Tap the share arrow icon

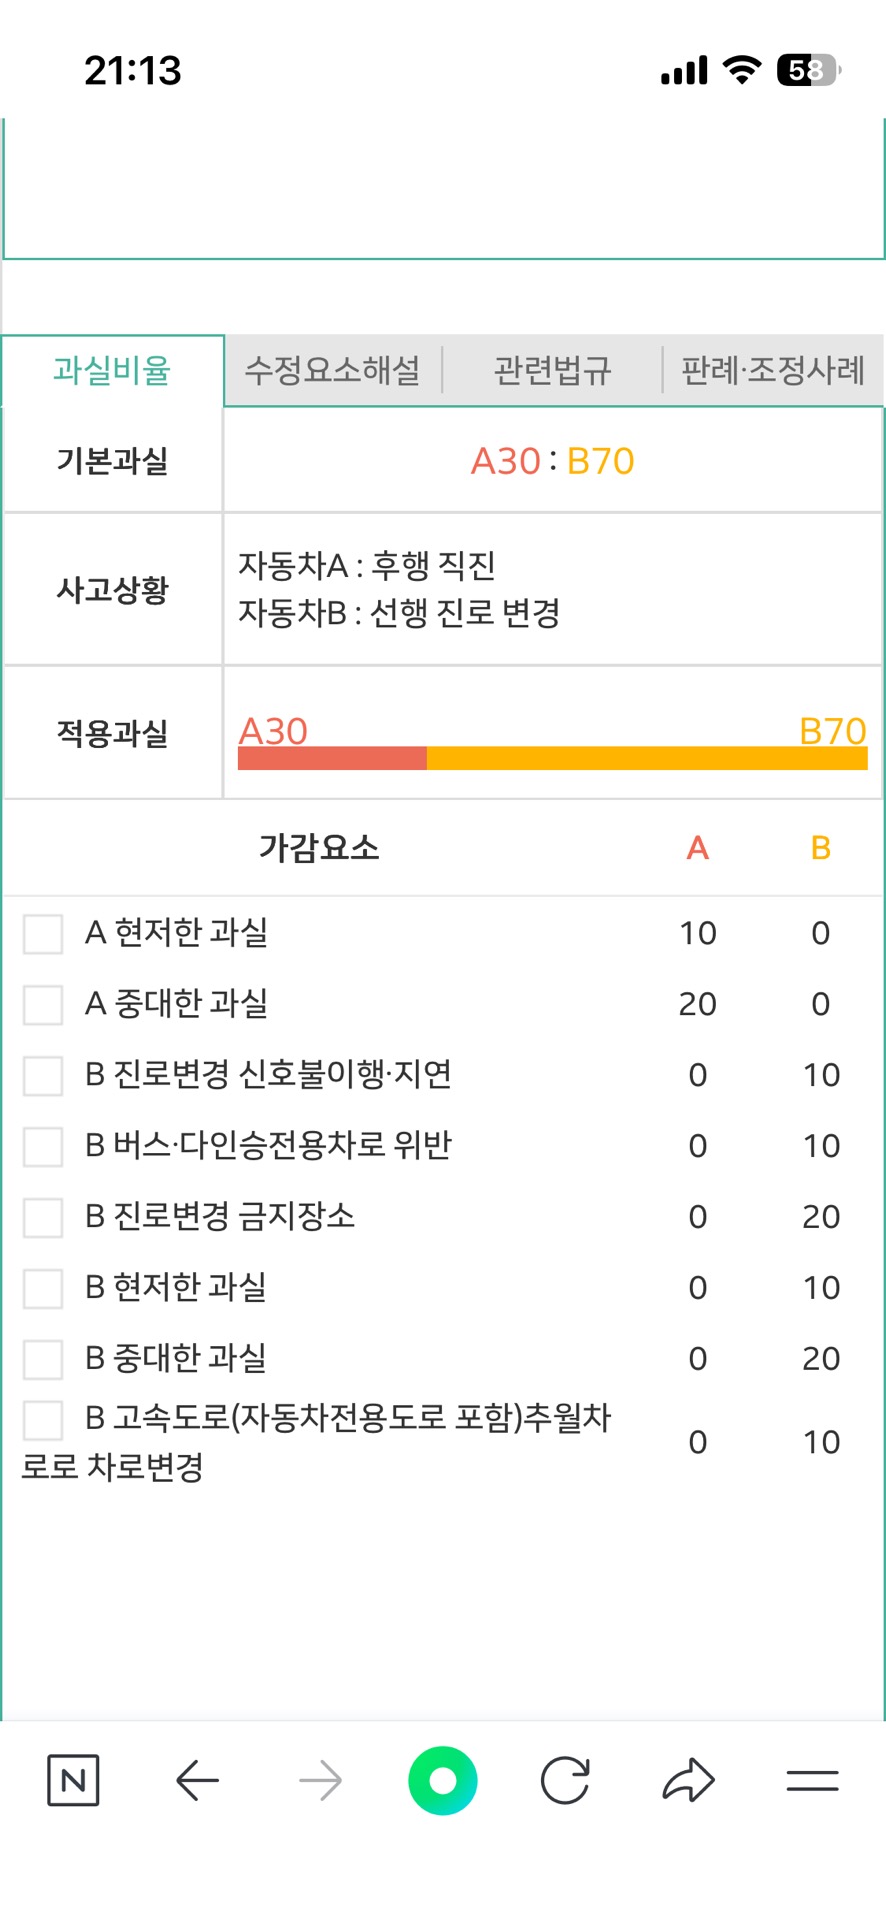[x=688, y=1780]
